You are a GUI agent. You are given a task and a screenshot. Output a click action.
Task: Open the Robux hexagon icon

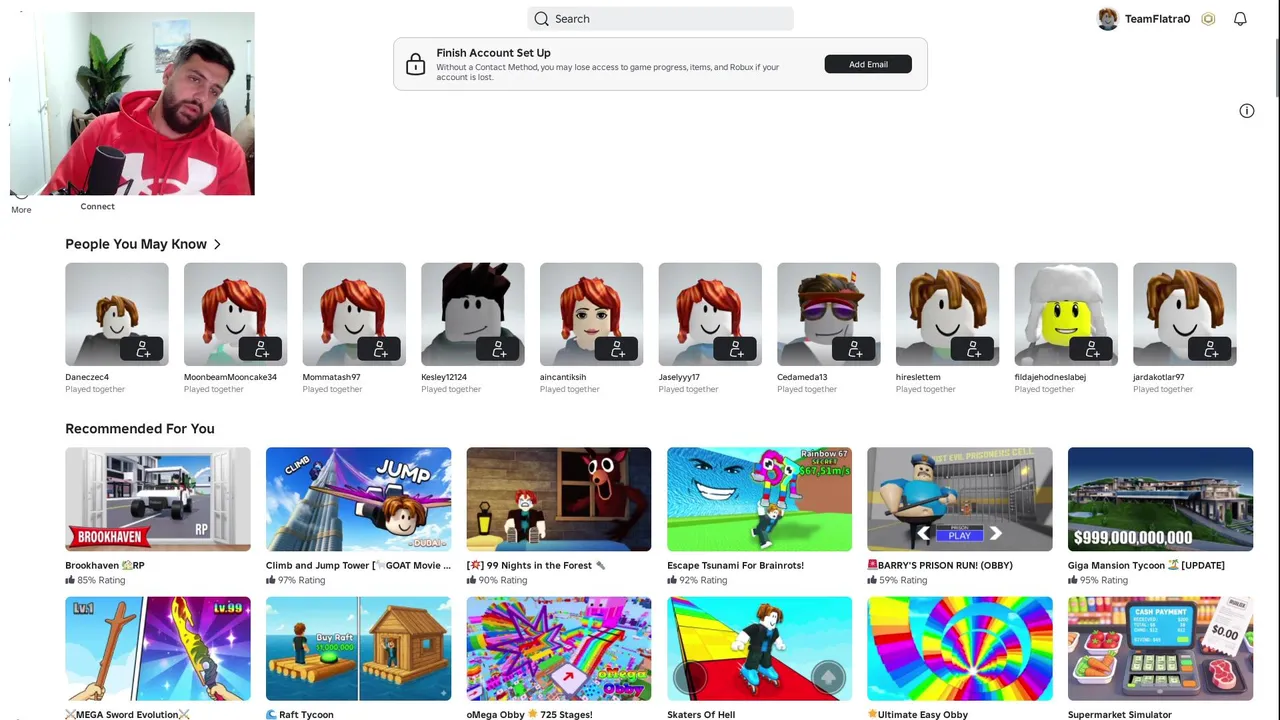click(1208, 19)
